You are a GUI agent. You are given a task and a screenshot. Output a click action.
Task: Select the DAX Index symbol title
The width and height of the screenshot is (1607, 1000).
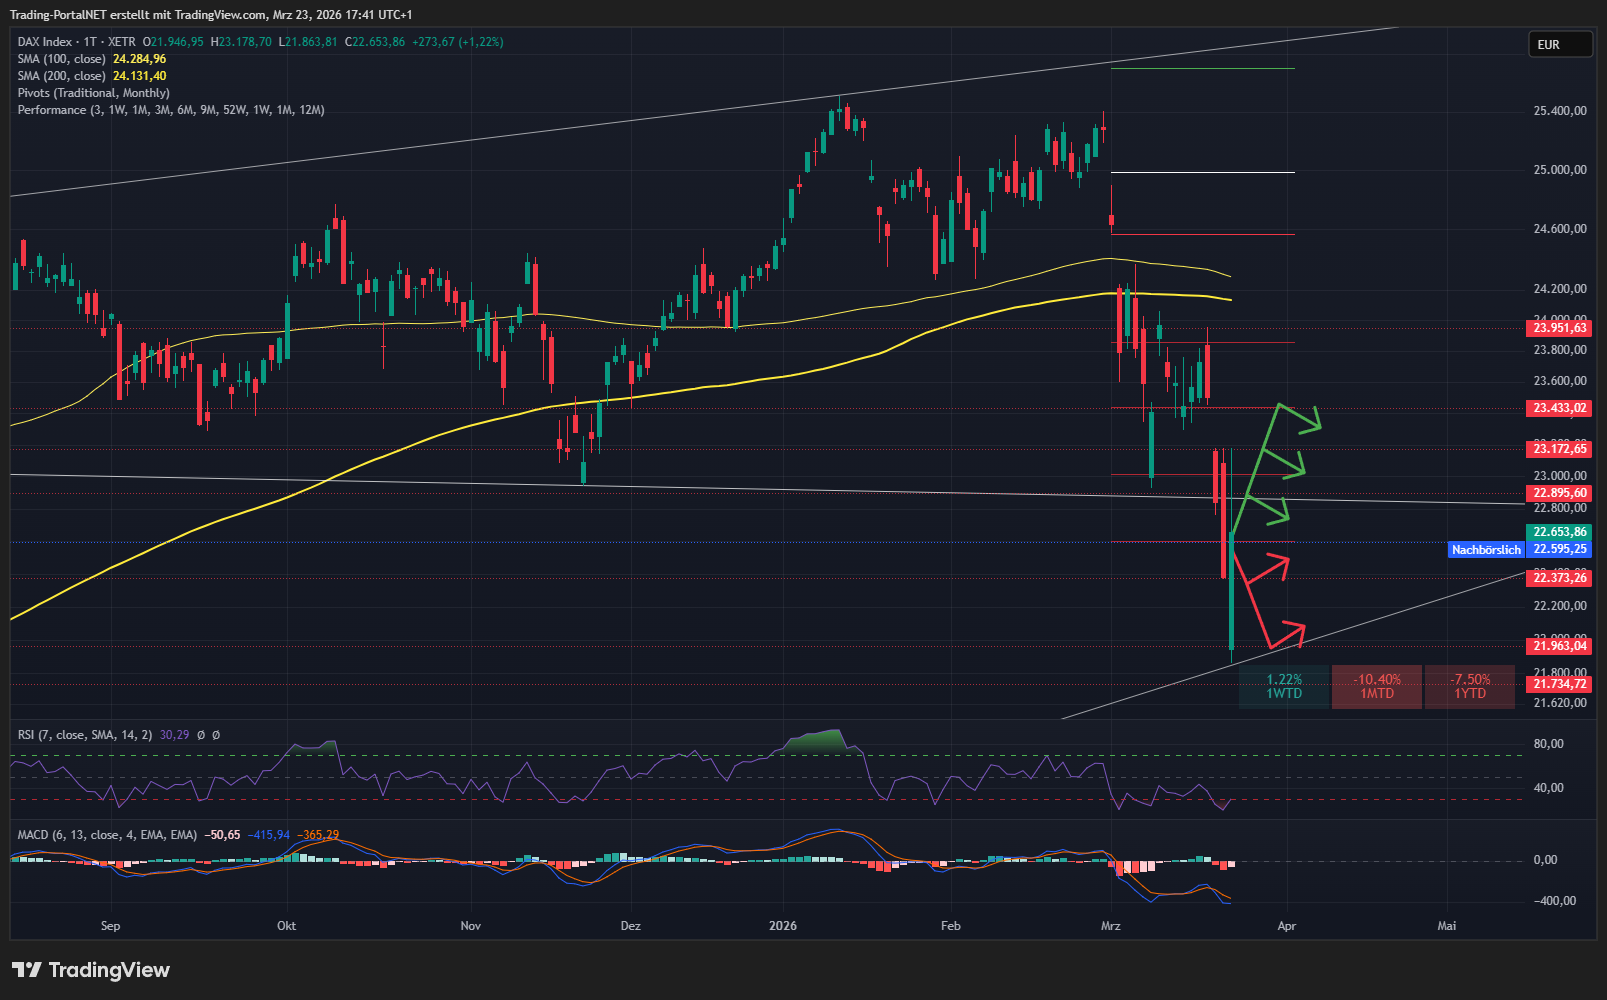[x=45, y=42]
